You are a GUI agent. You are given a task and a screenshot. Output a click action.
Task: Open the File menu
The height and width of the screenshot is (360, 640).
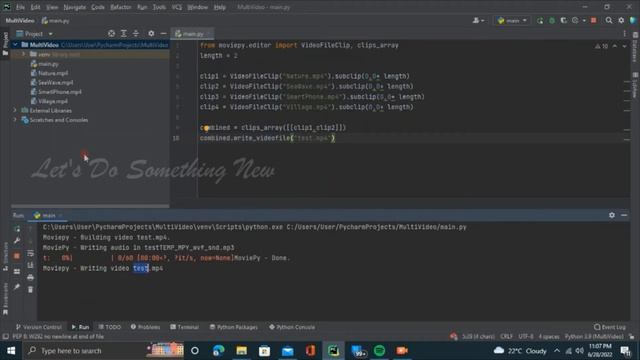pos(20,7)
